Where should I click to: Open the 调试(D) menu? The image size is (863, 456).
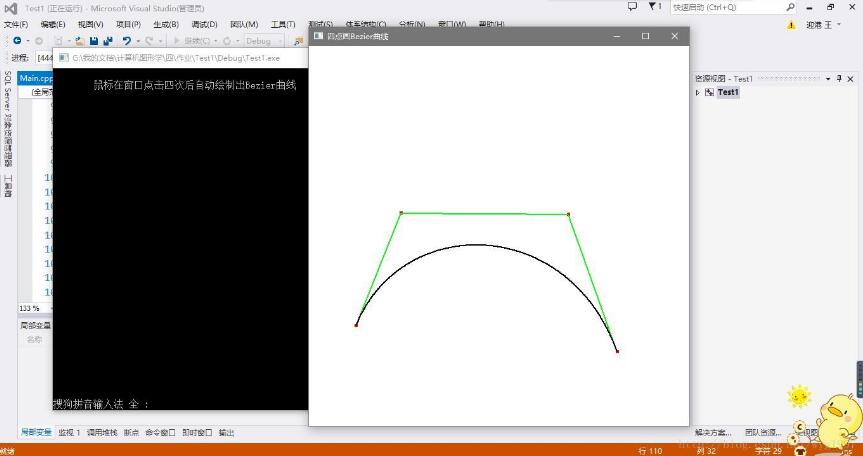[204, 25]
